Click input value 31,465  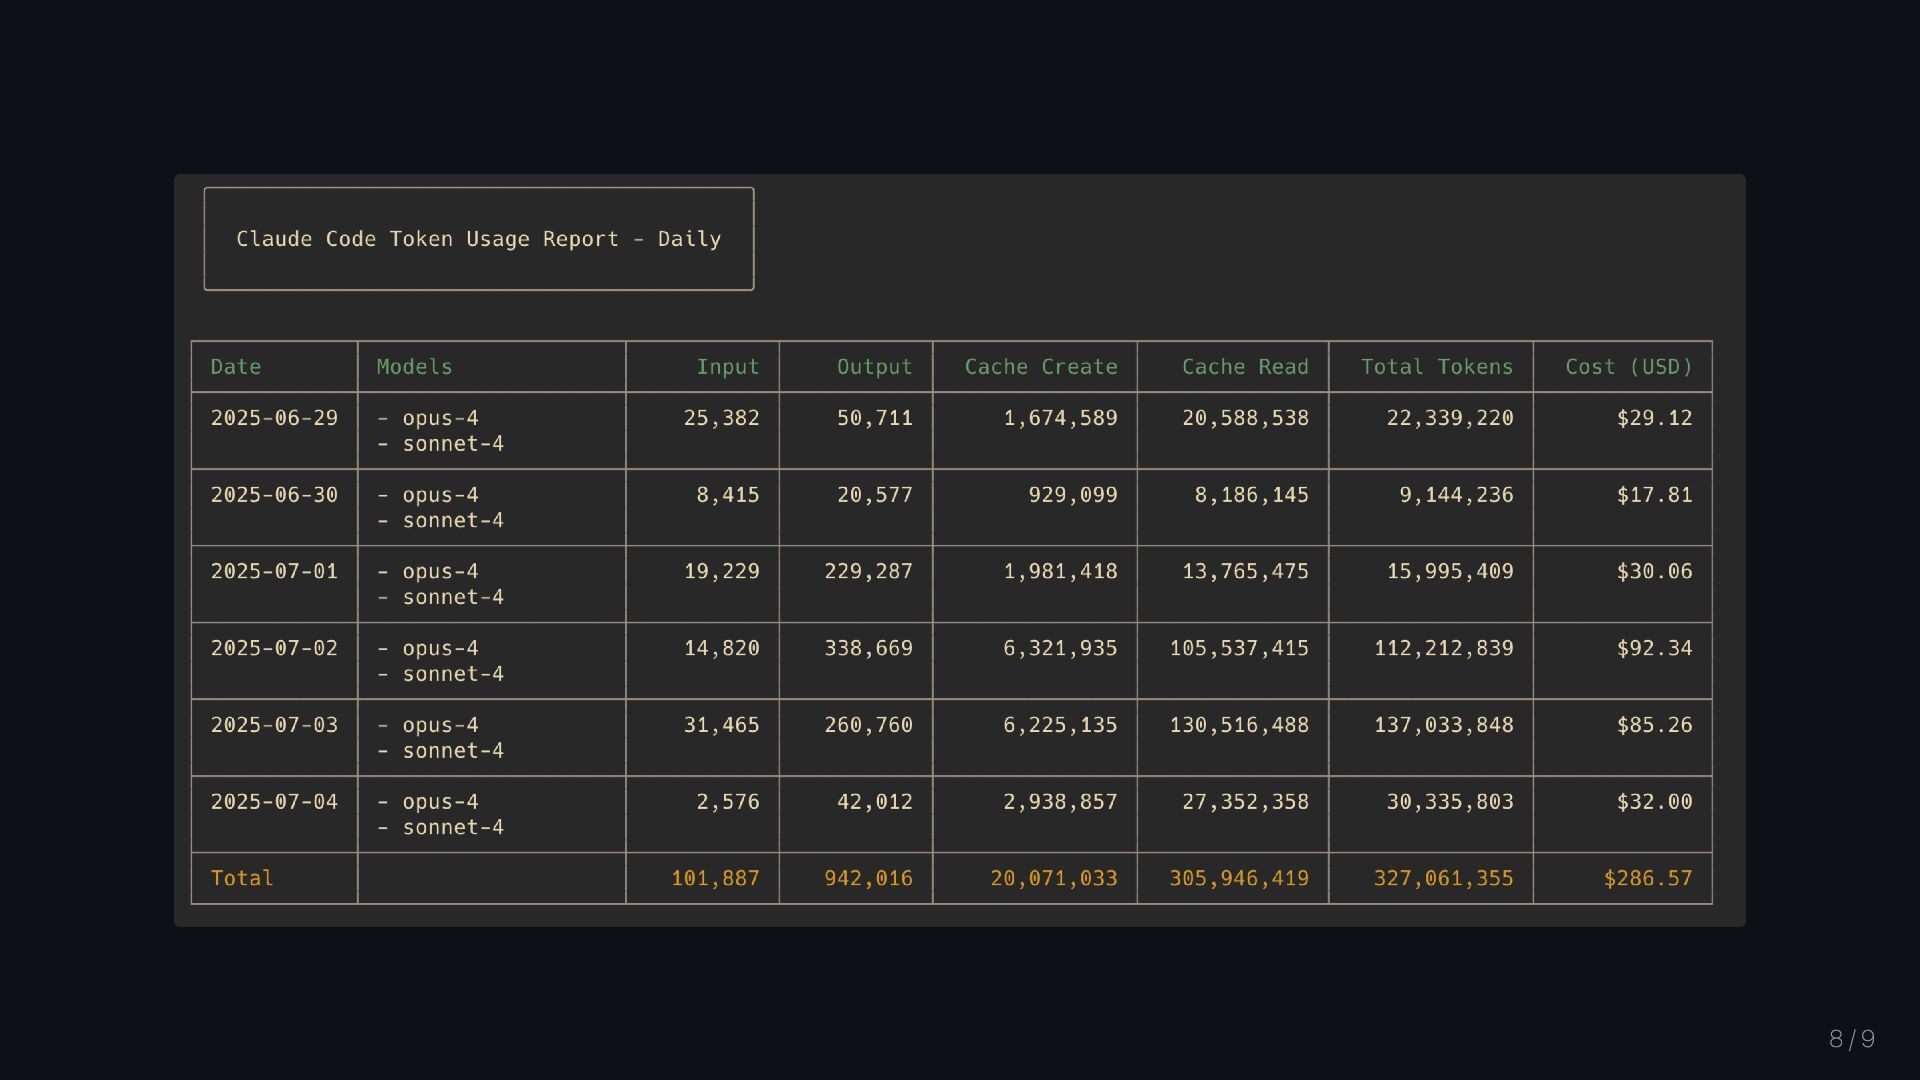tap(722, 725)
